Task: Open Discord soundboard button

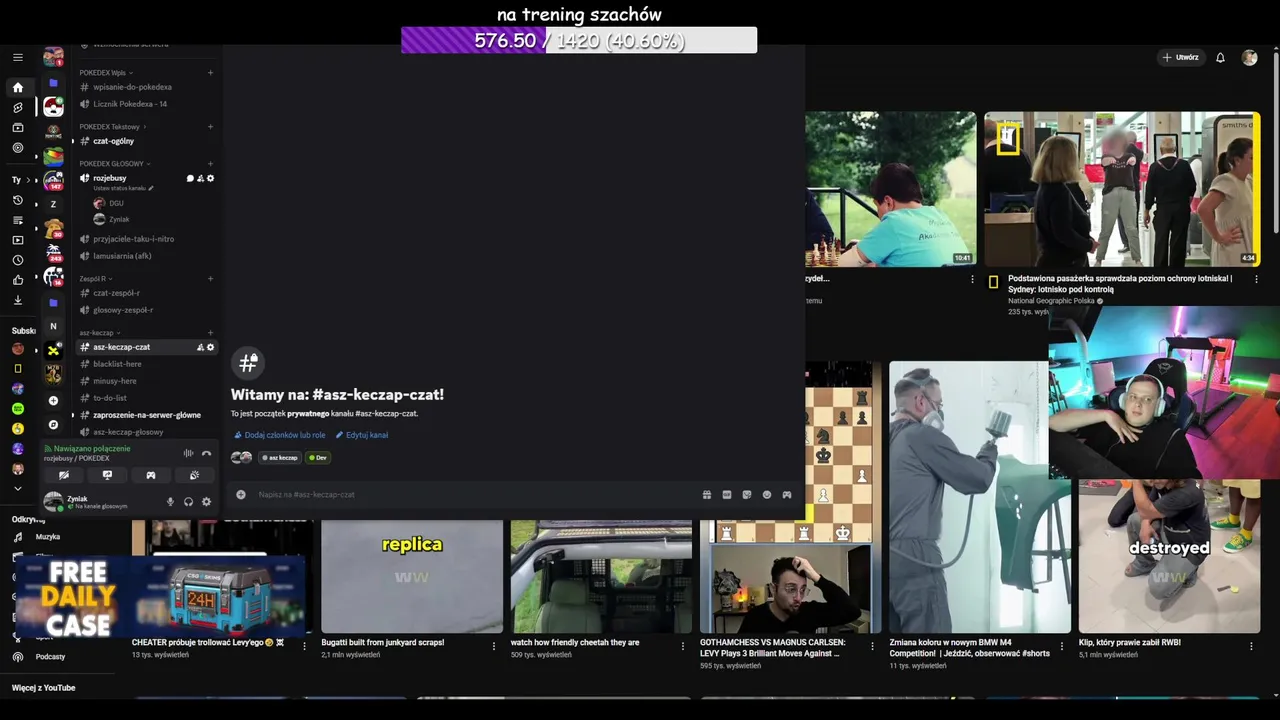Action: [x=194, y=475]
